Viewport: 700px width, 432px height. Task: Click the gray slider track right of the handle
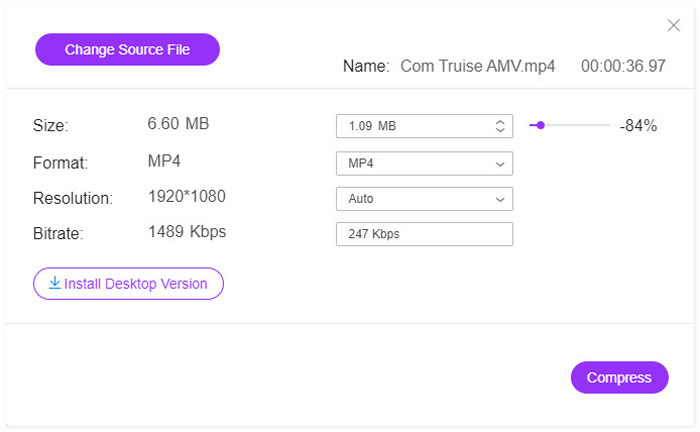578,126
